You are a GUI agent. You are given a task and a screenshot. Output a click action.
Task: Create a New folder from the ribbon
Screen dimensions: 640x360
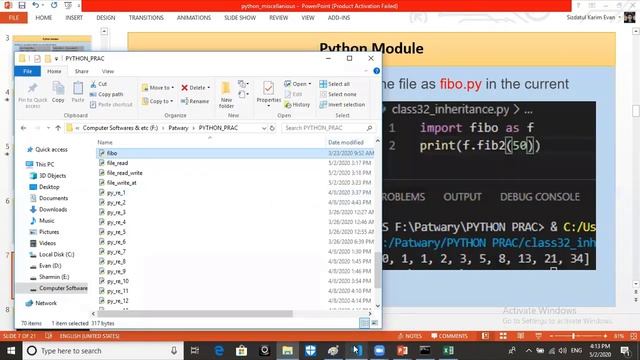(x=226, y=94)
